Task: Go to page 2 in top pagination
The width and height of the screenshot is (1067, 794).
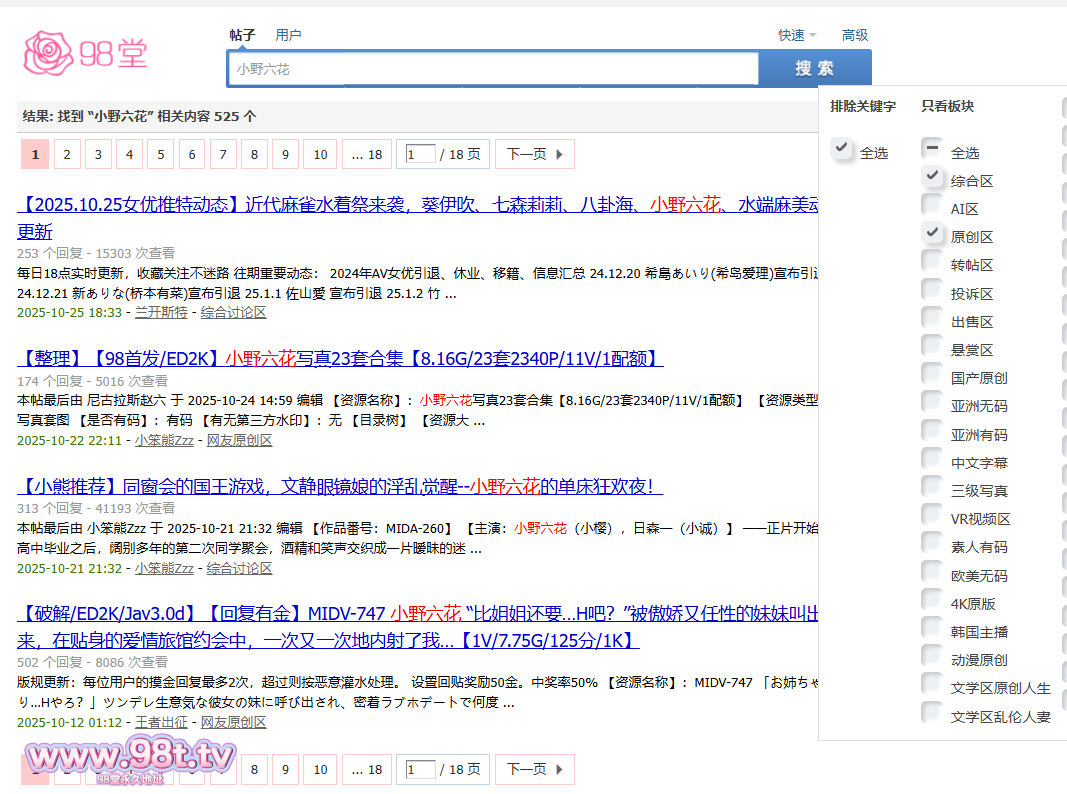Action: click(67, 154)
